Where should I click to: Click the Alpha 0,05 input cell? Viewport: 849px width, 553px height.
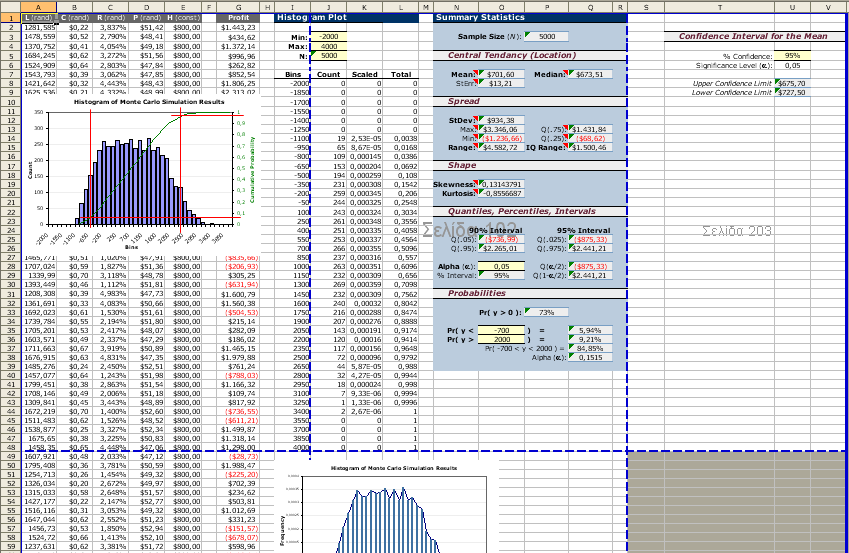tap(501, 266)
